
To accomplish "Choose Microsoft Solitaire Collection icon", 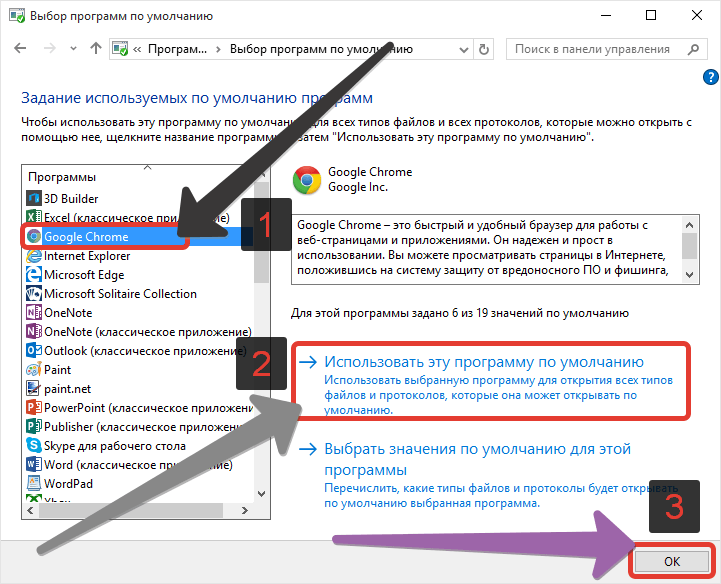I will (34, 293).
